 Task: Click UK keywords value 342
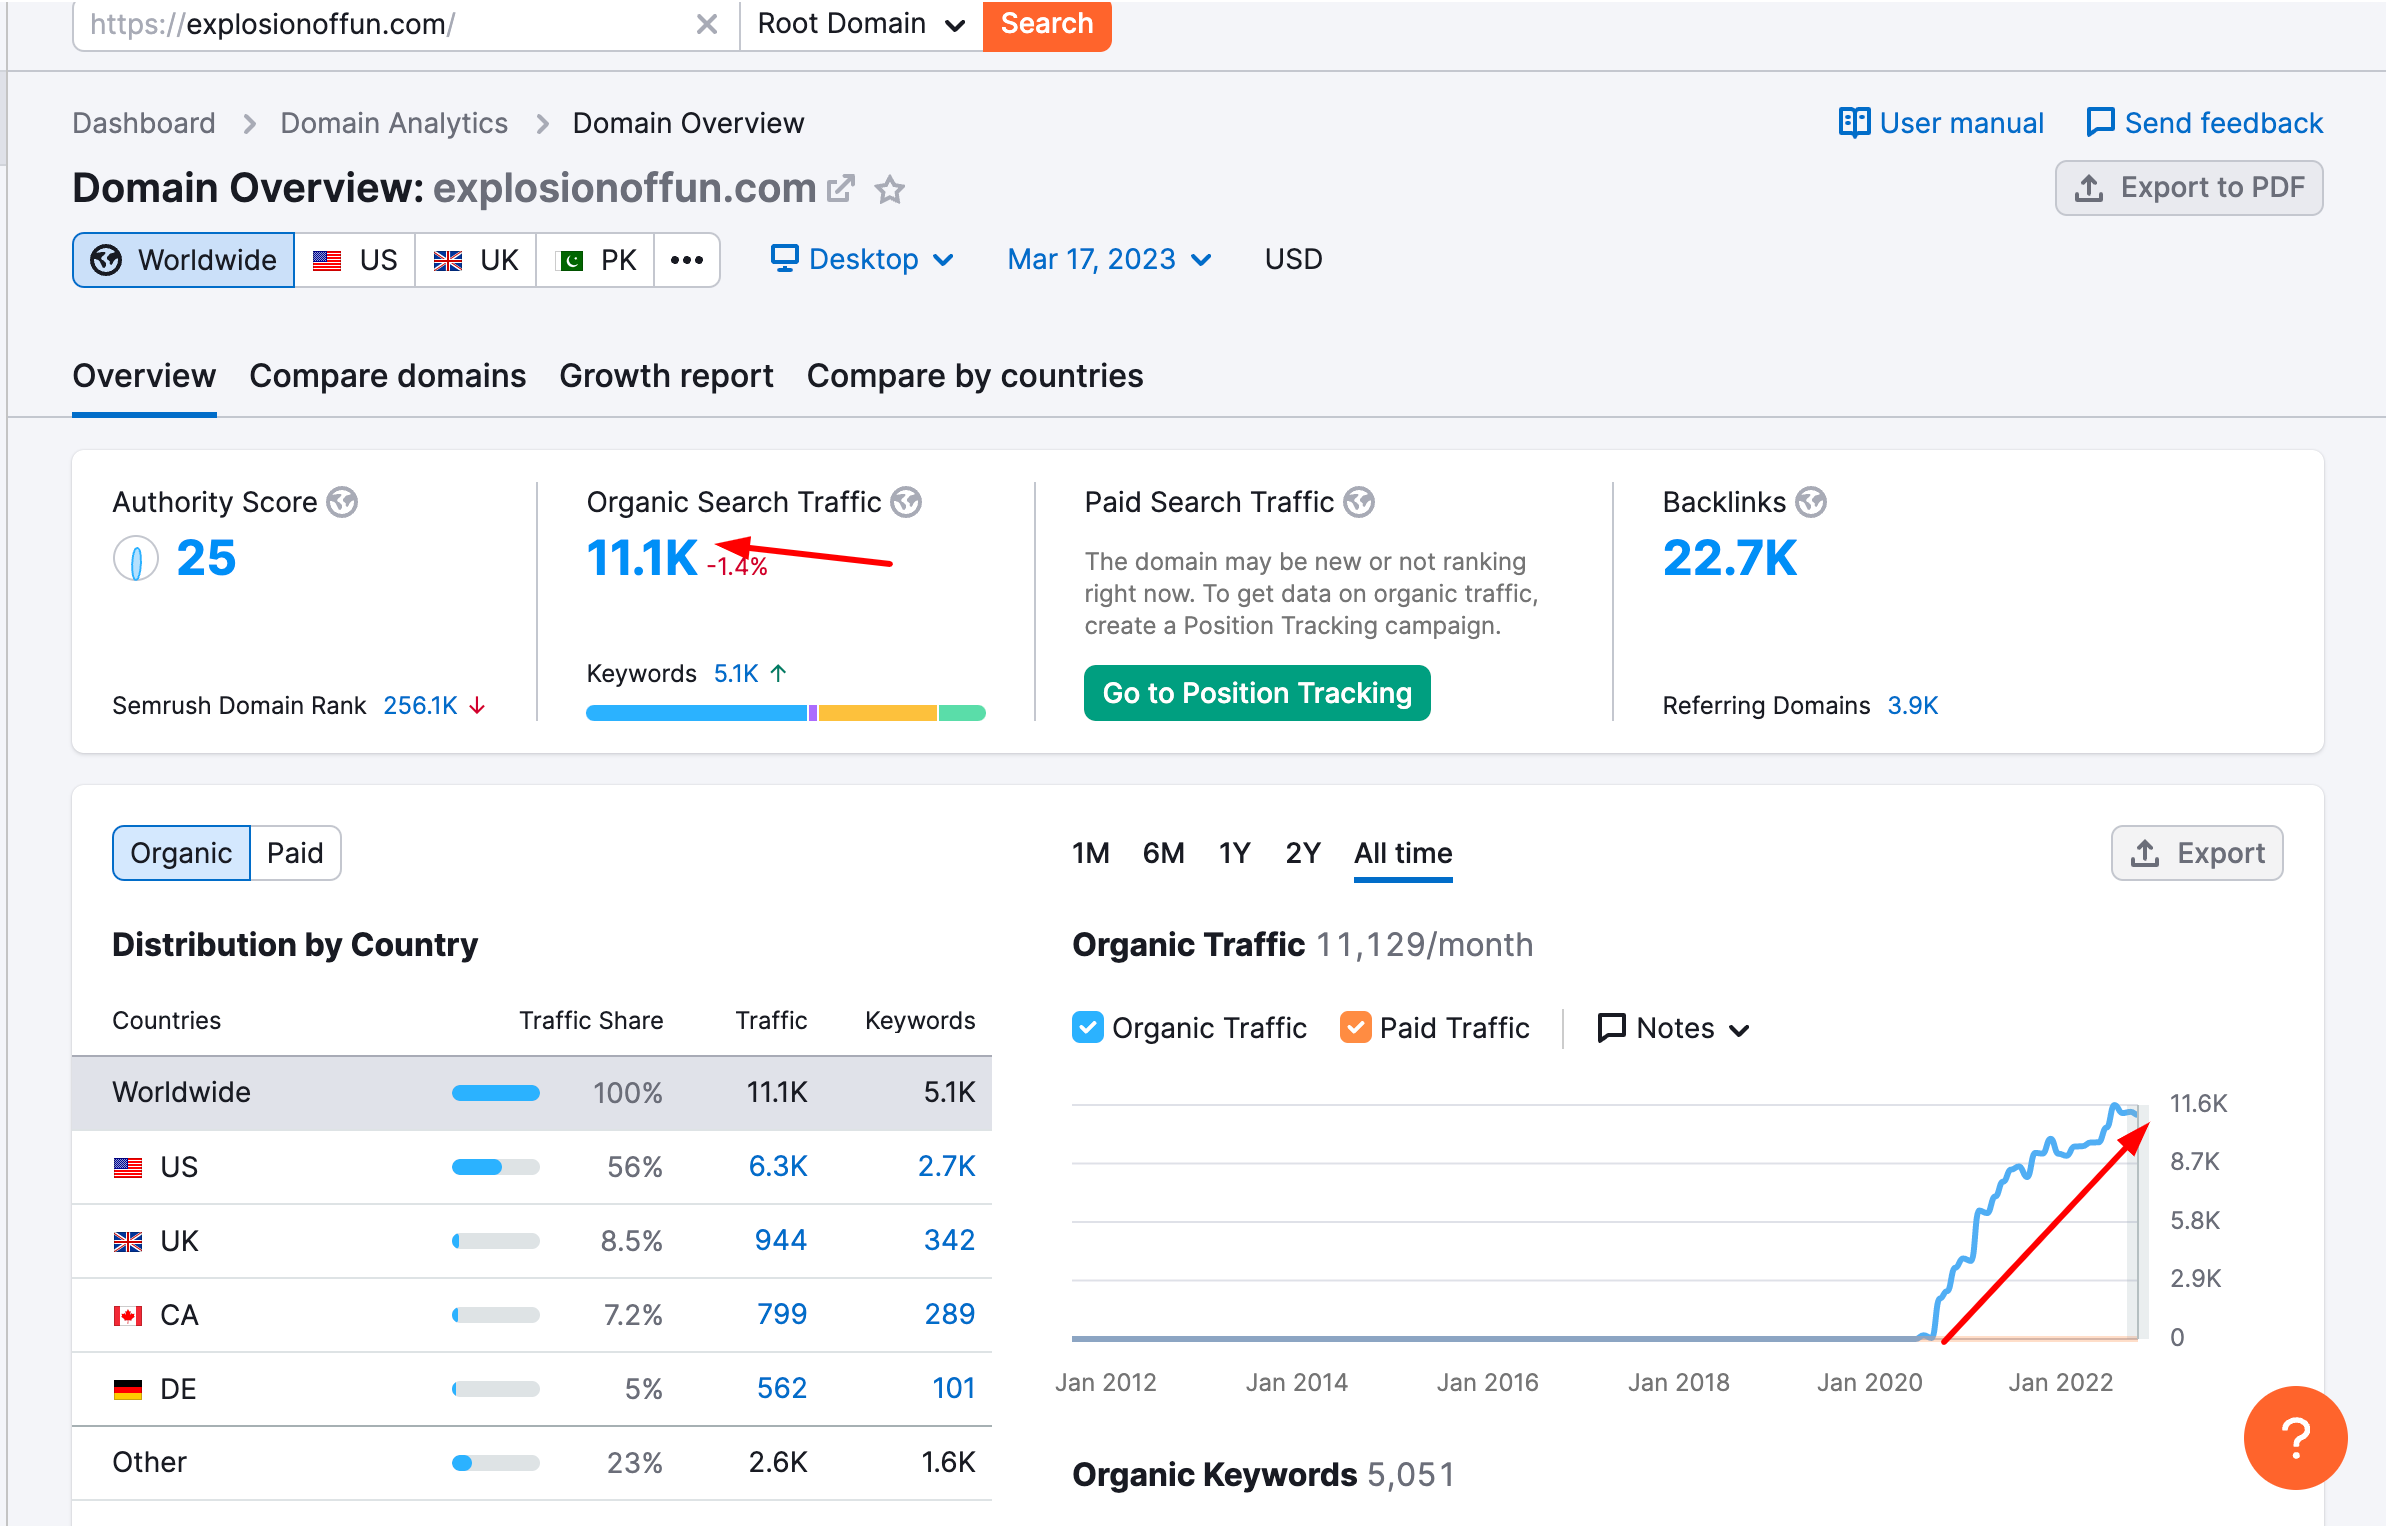pos(949,1241)
